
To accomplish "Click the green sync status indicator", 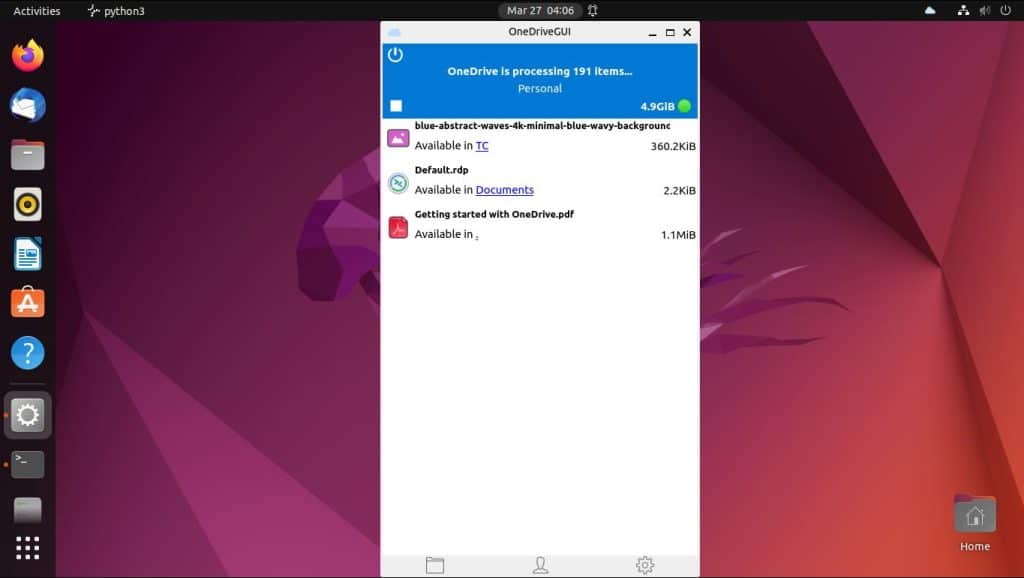I will coord(684,104).
